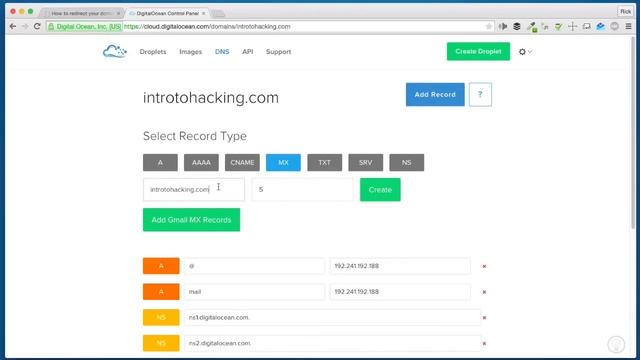
Task: Select the AAAA record type
Action: click(x=201, y=162)
